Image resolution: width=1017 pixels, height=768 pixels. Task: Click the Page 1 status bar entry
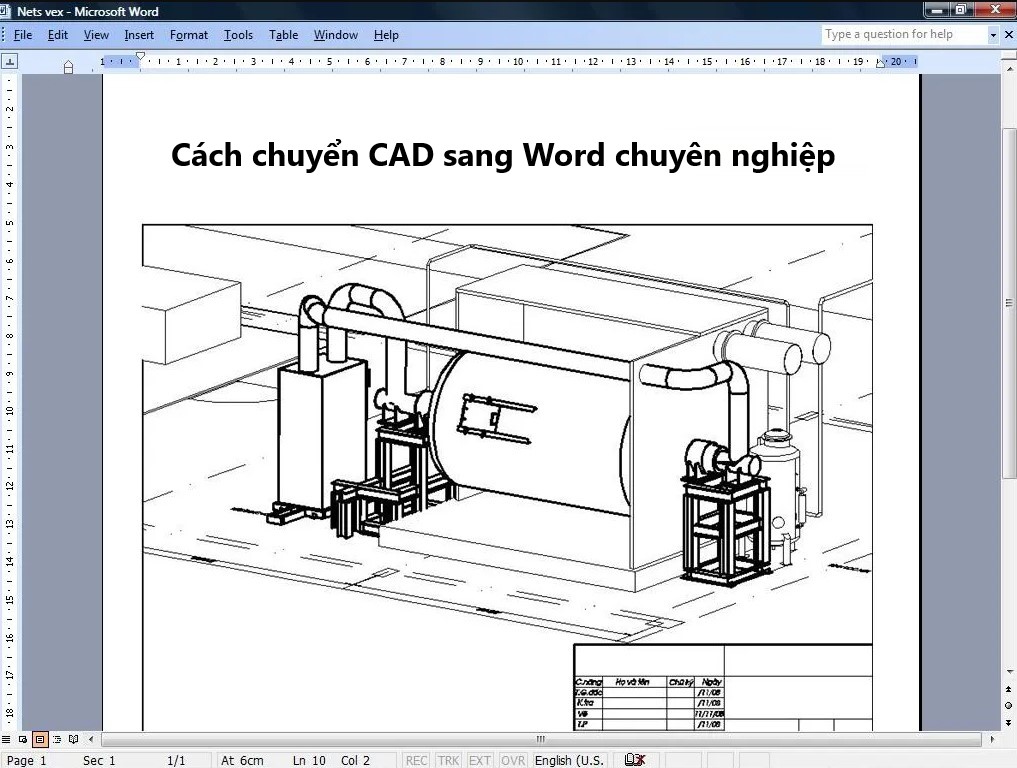27,760
